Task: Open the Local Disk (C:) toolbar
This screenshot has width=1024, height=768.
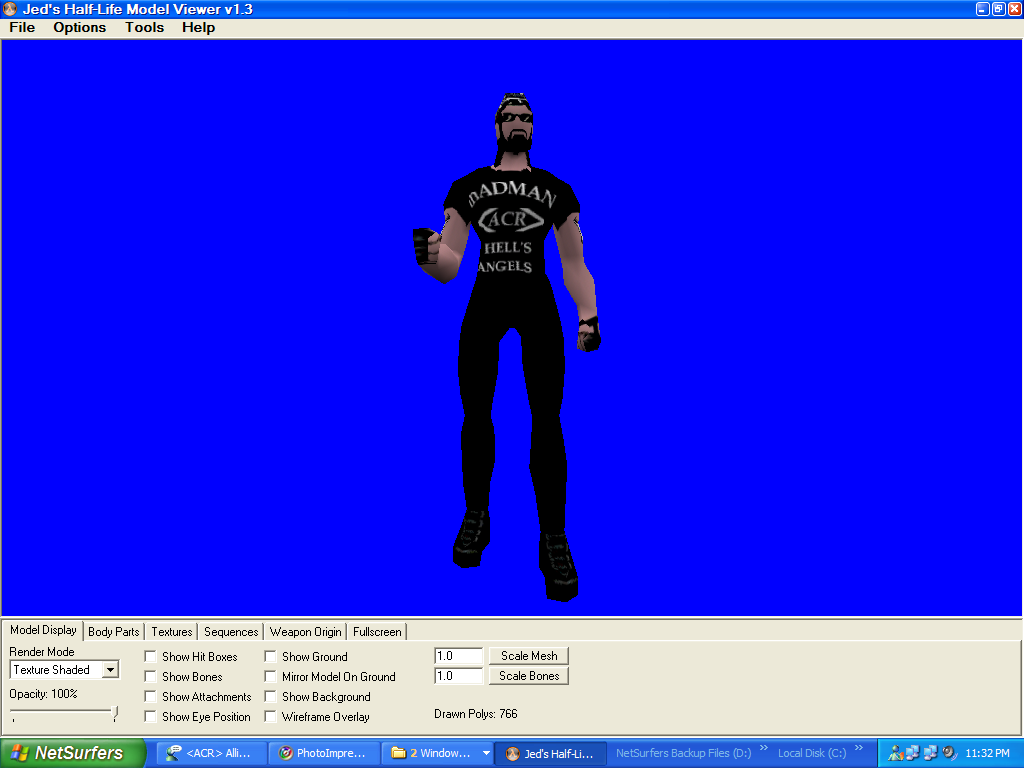Action: [x=812, y=753]
